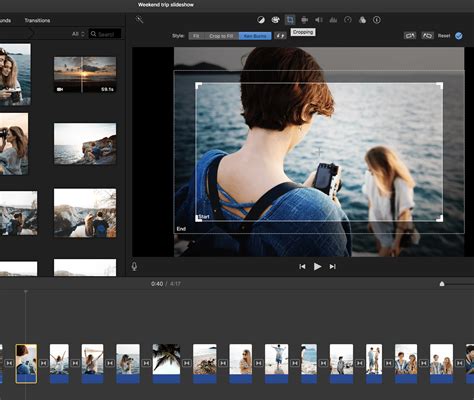Select the palm tree timeline clip
Image resolution: width=474 pixels, height=400 pixels.
tap(166, 364)
